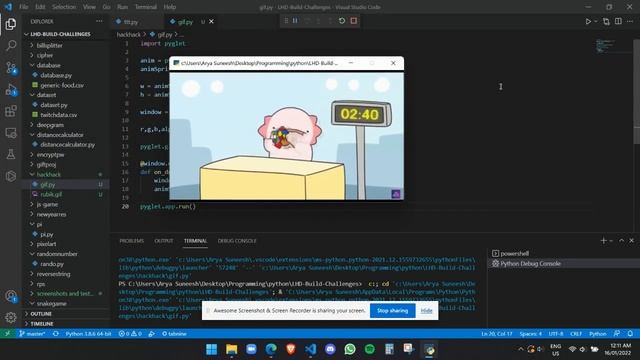640x360 pixels.
Task: Collapse the database folder
Action: (x=48, y=65)
